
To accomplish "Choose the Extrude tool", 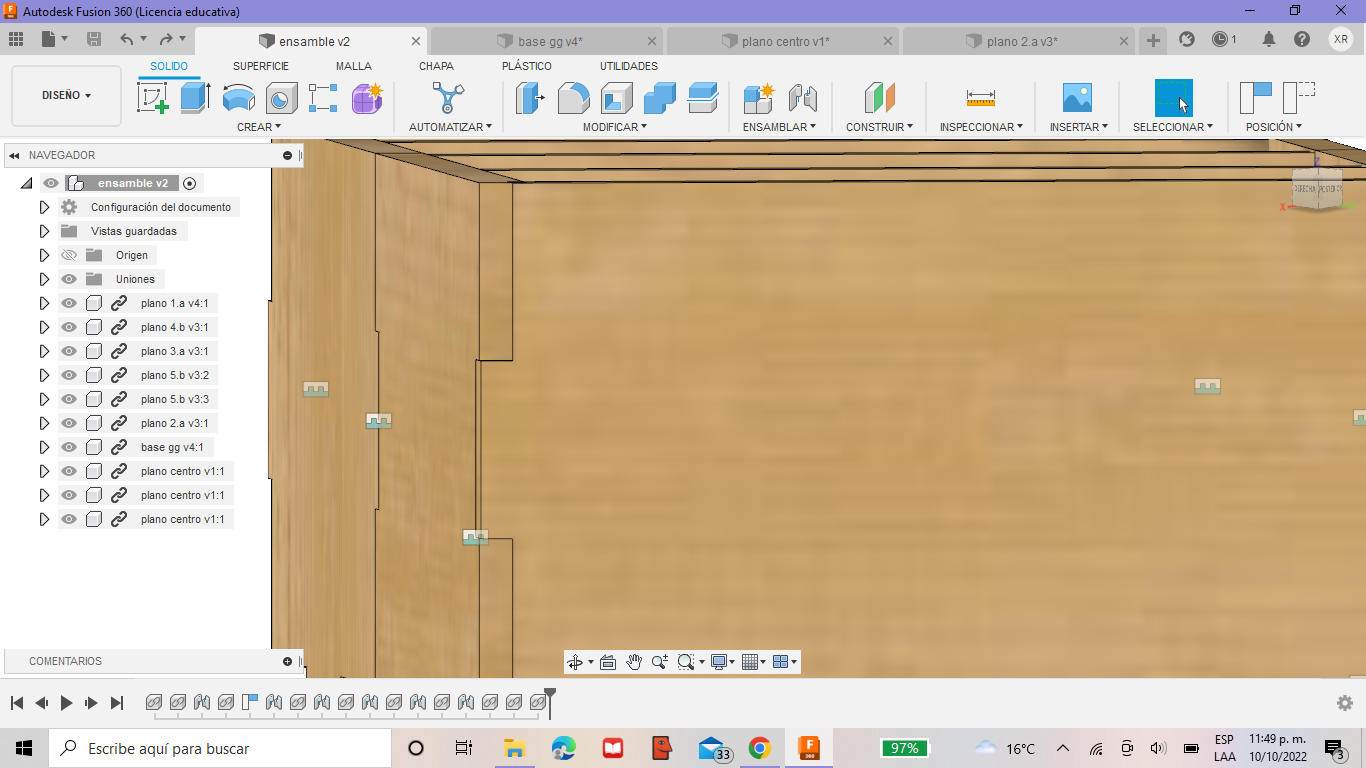I will click(x=195, y=98).
